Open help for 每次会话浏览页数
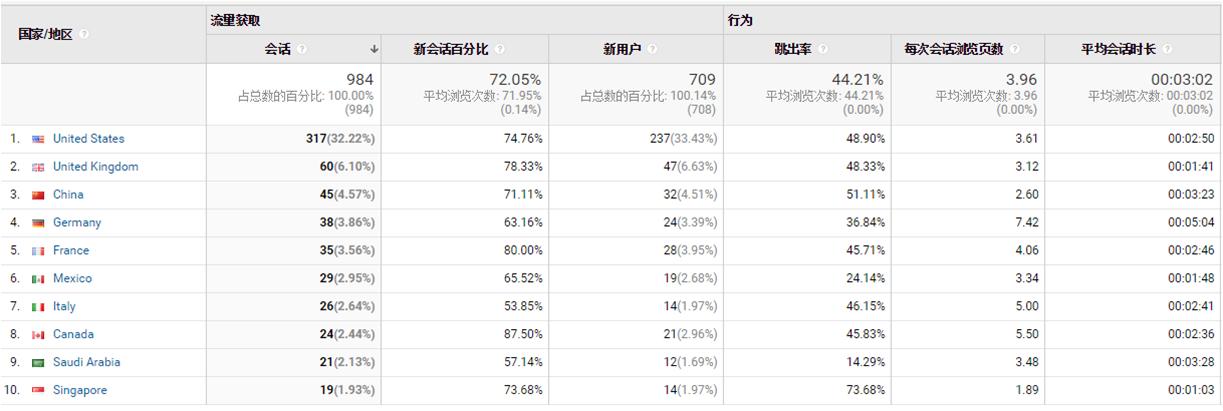This screenshot has height=411, width=1223. 1014,49
